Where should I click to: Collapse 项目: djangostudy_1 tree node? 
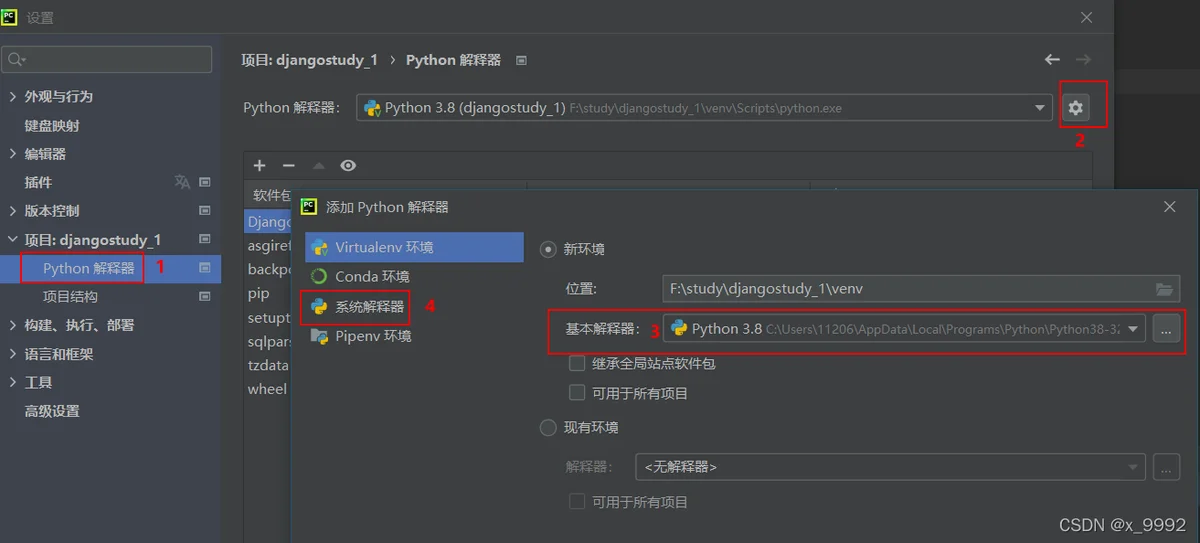click(13, 240)
